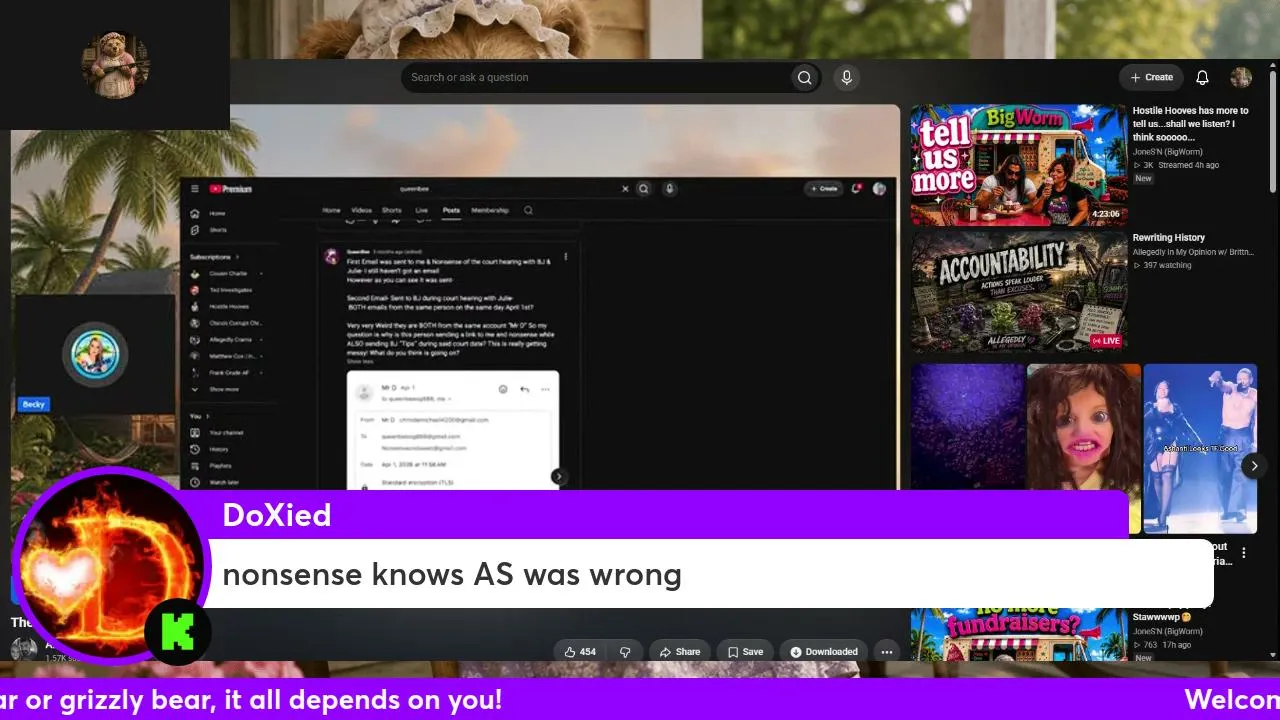Open 'Watch later' in the embedded sidebar
Image resolution: width=1280 pixels, height=720 pixels.
(215, 483)
